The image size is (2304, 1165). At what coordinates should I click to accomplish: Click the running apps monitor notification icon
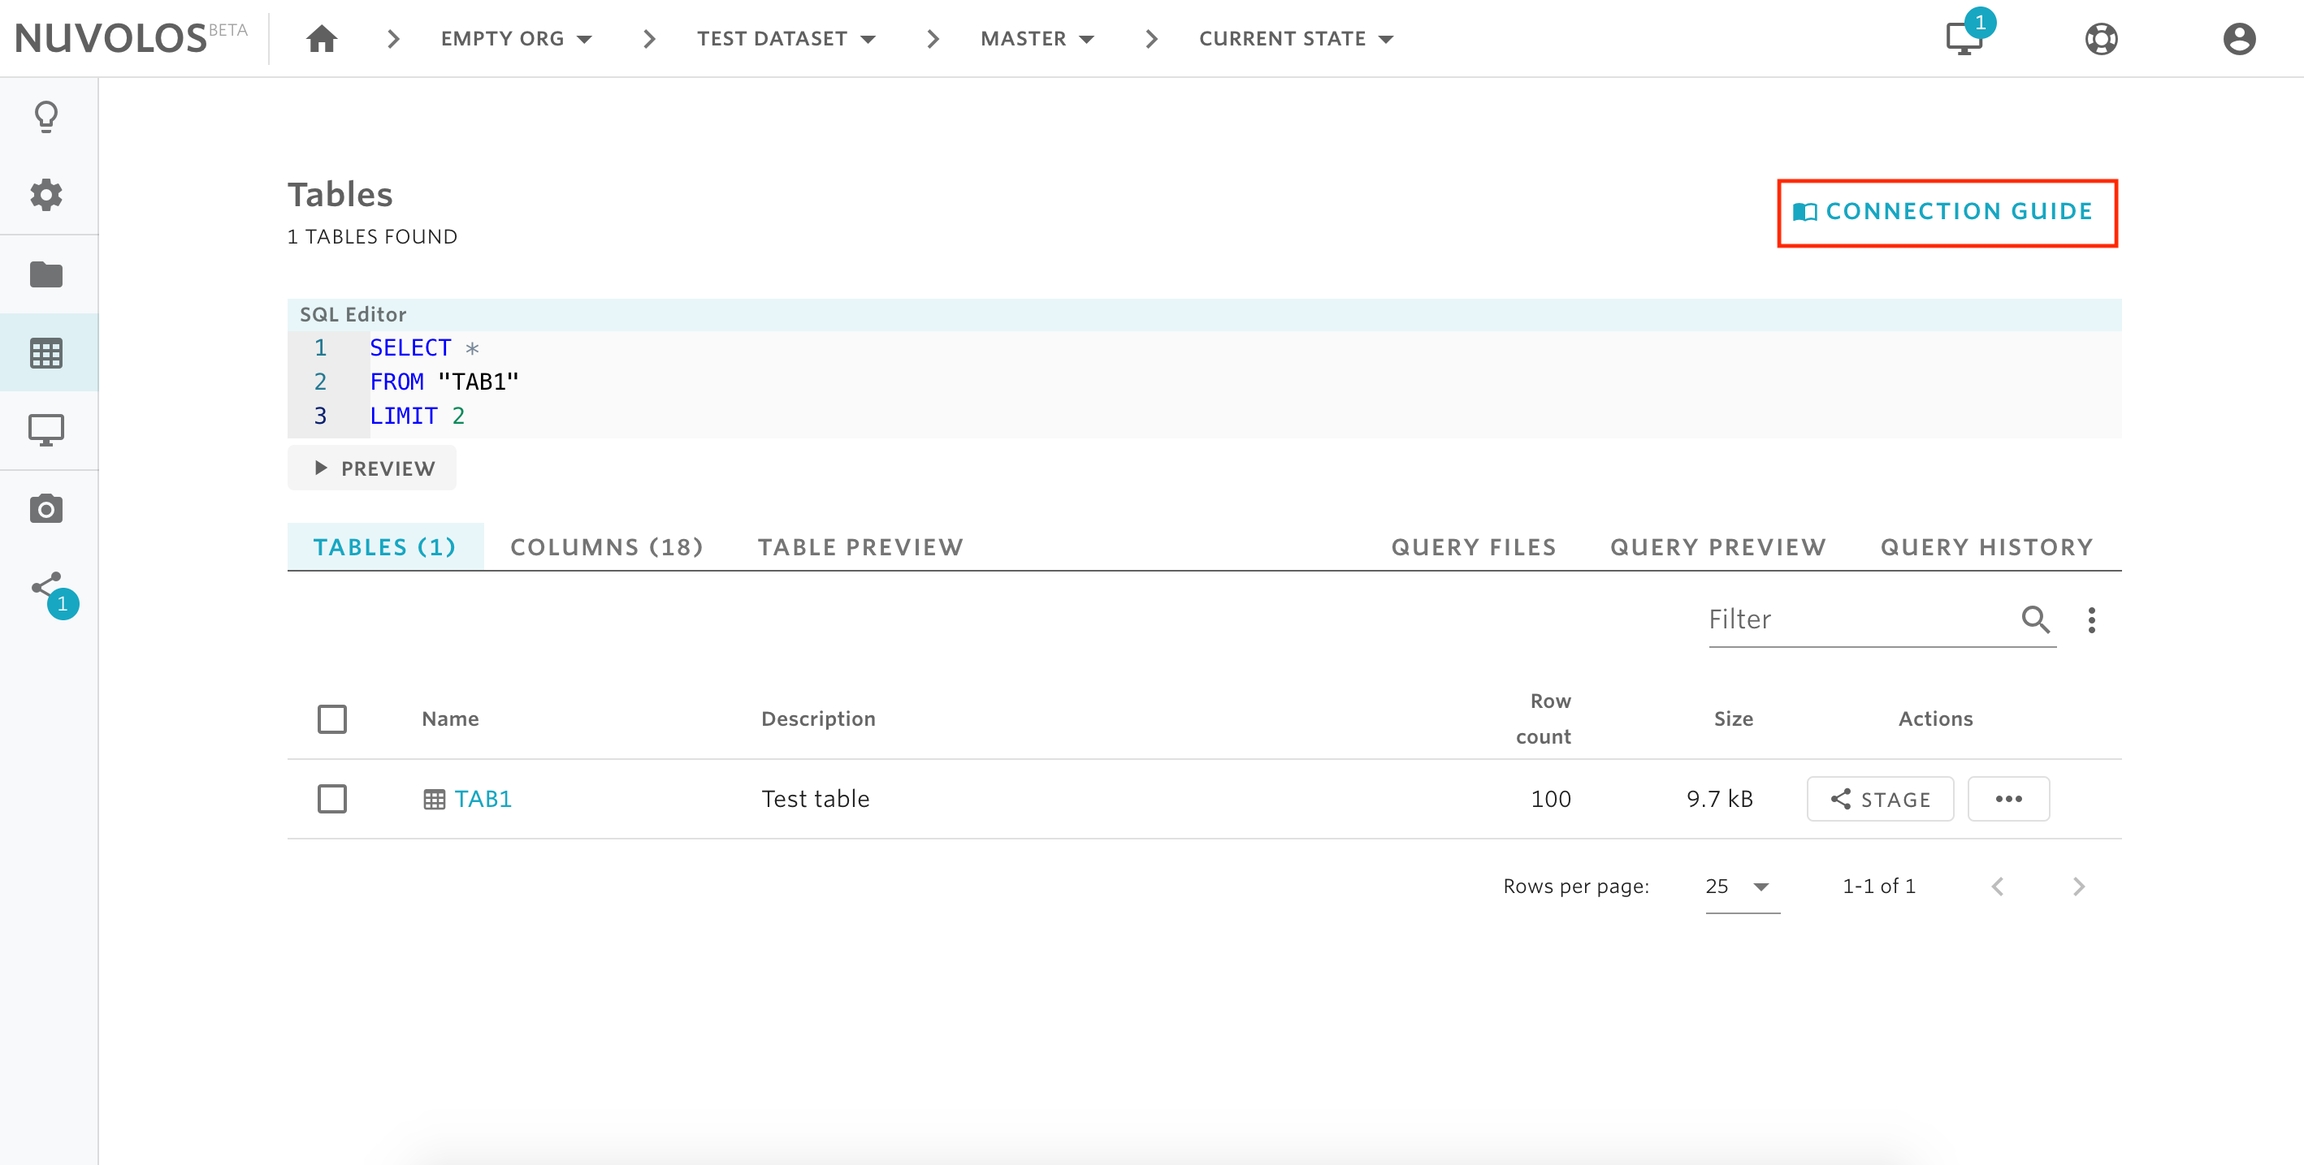pos(1964,39)
